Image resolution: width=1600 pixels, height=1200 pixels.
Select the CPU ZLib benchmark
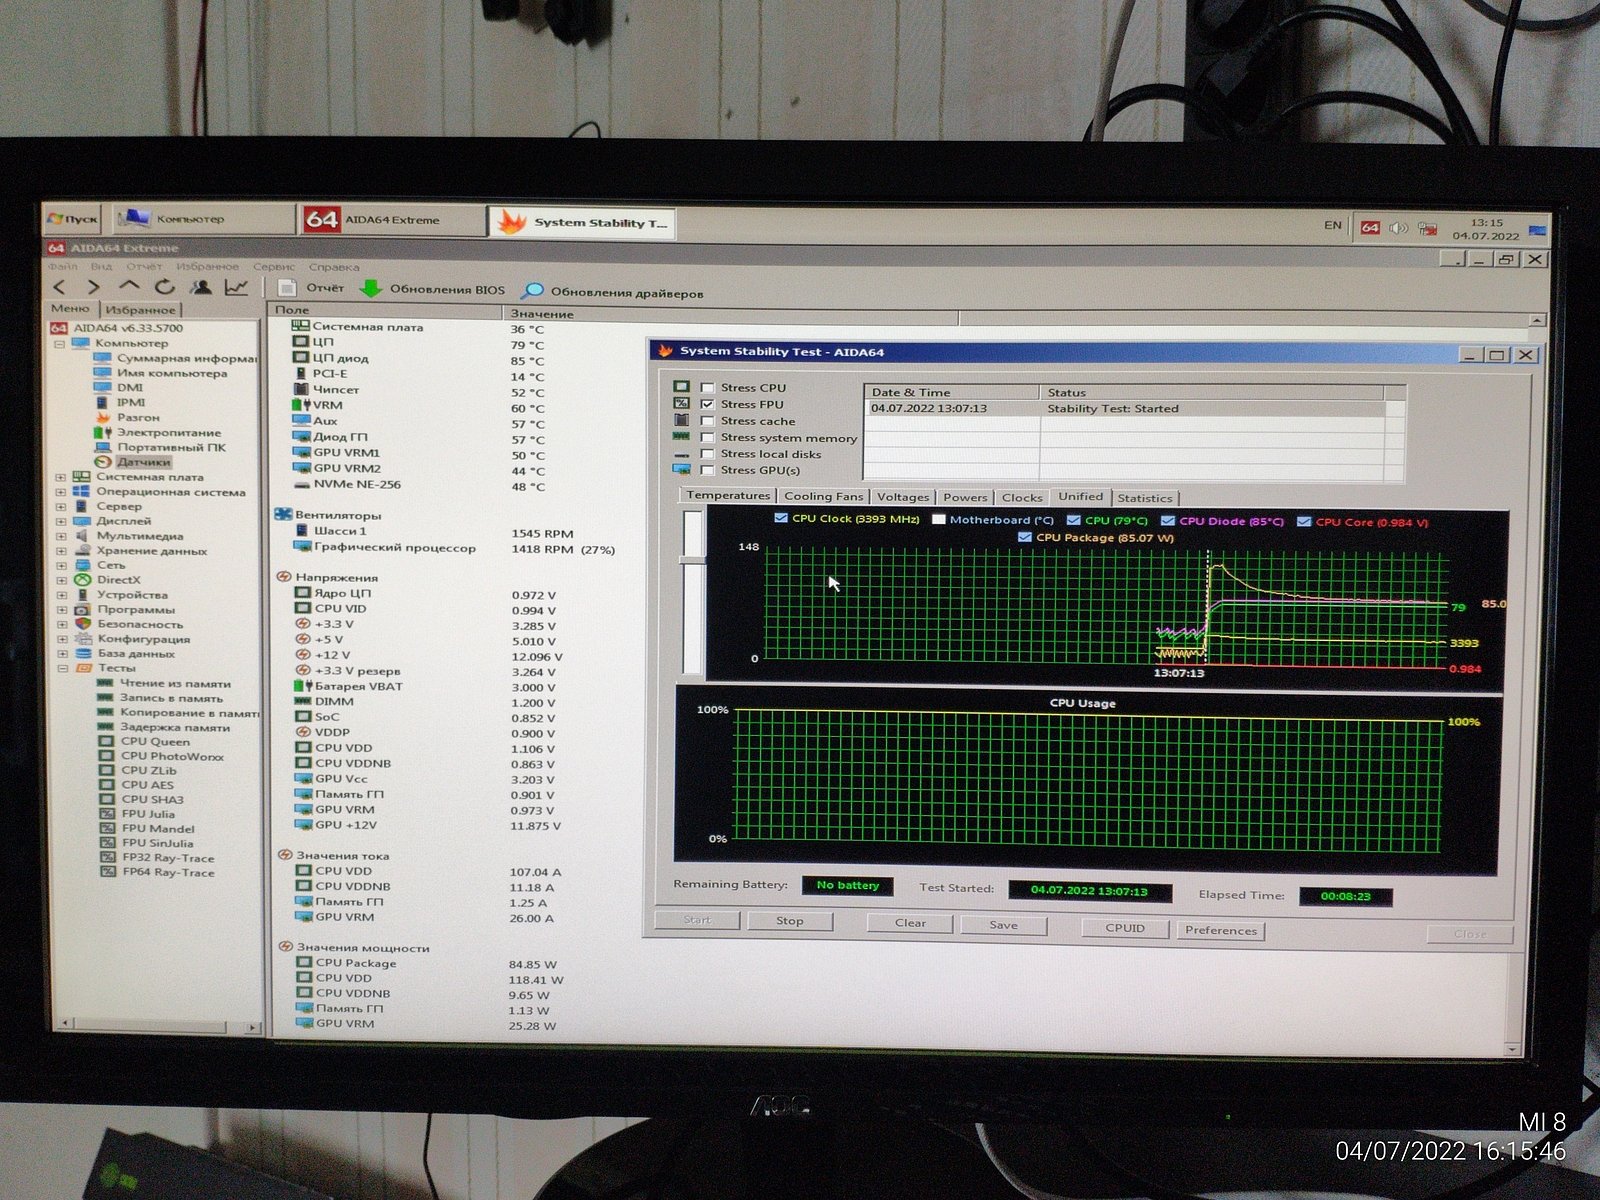138,770
